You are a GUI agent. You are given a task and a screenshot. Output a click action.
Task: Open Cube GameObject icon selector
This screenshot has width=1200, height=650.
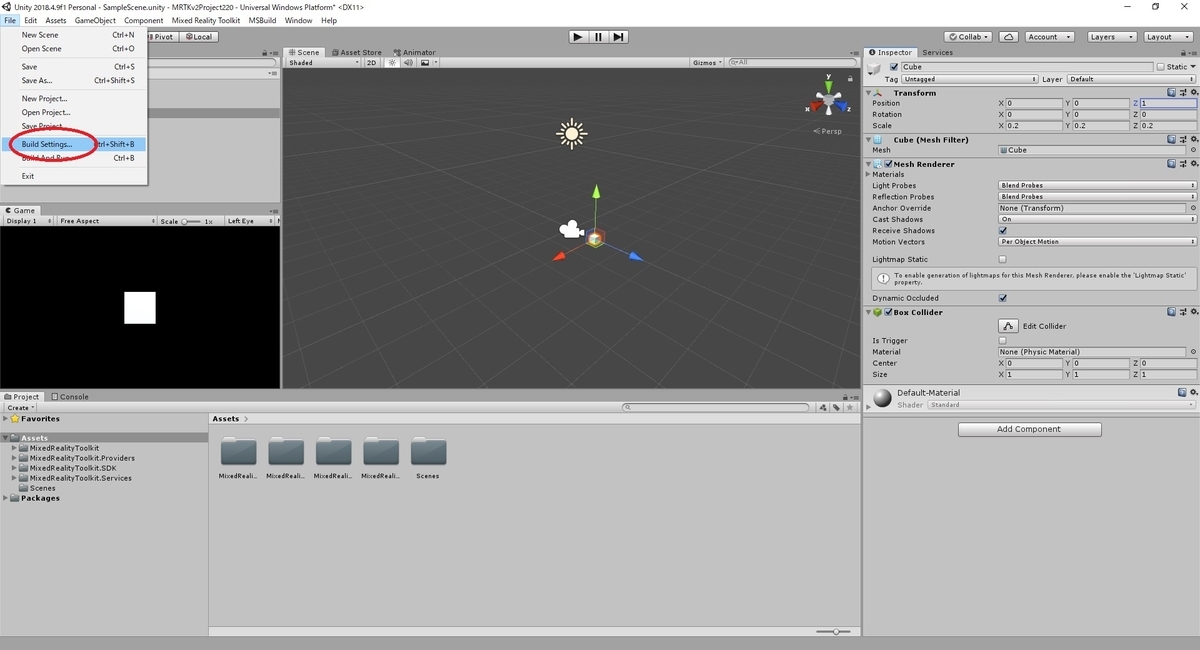point(875,69)
